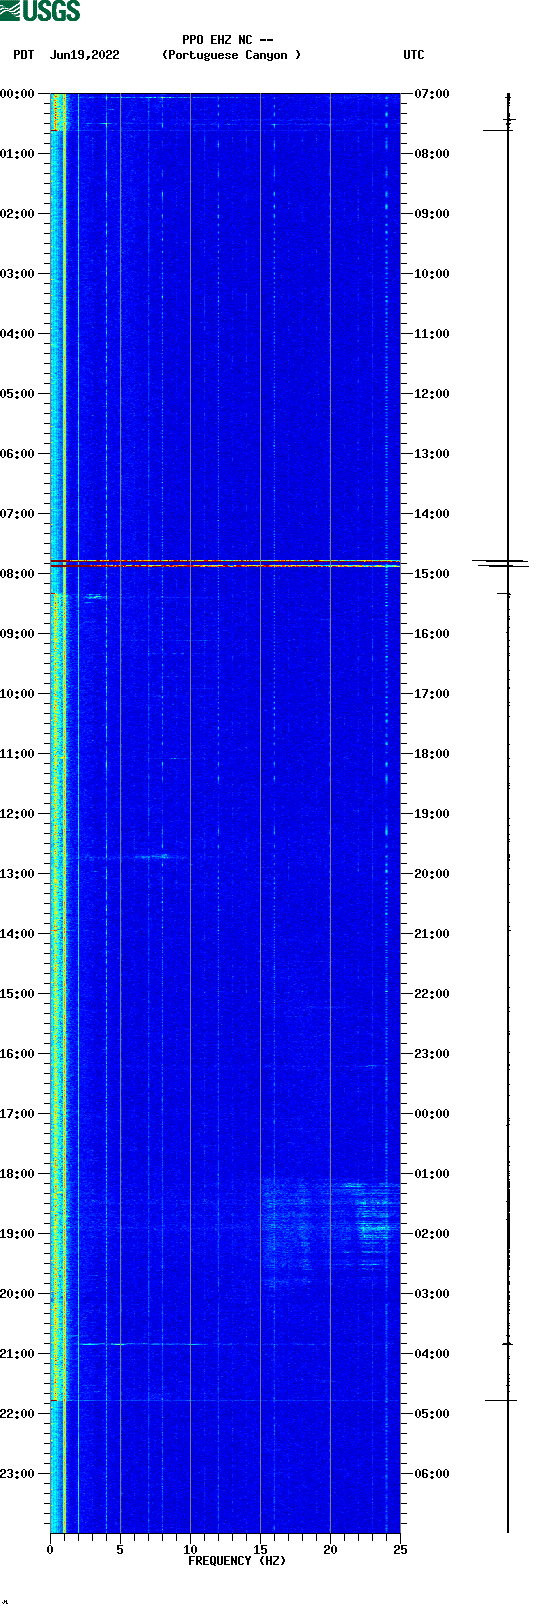Click the 21:00 PDT time label

(17, 1353)
